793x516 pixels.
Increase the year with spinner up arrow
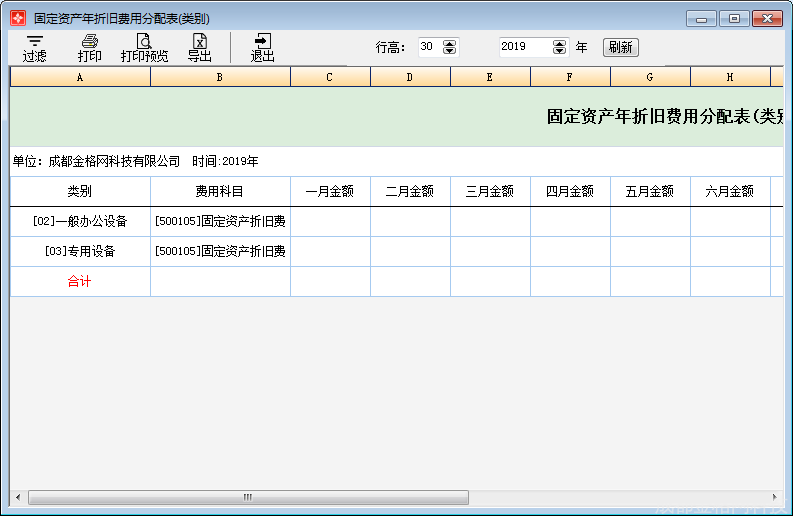[x=560, y=43]
